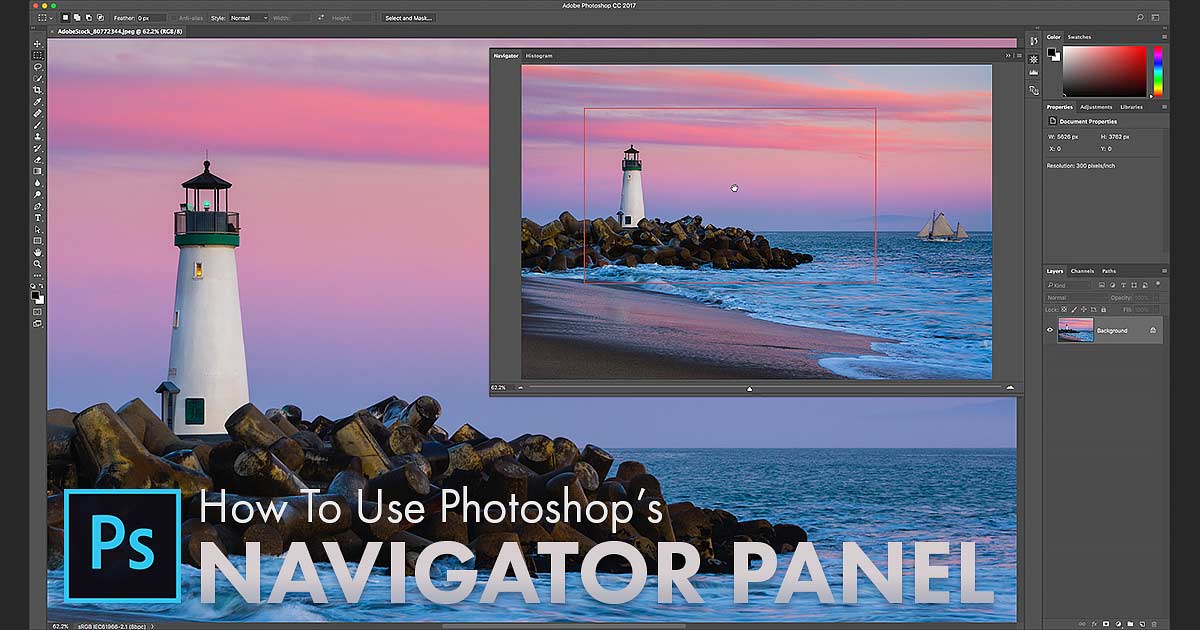Viewport: 1200px width, 630px height.
Task: Open the Navigator panel menu
Action: (1020, 55)
